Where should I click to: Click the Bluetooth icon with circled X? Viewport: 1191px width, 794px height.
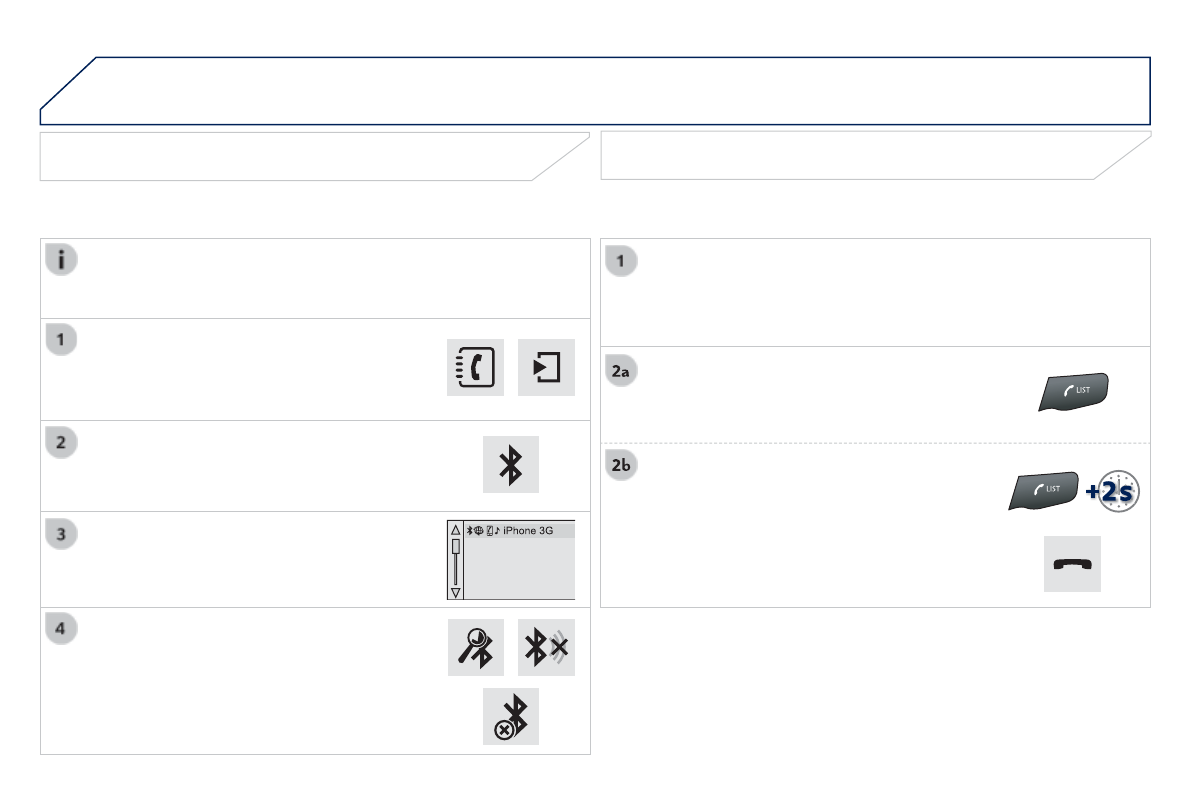(511, 716)
